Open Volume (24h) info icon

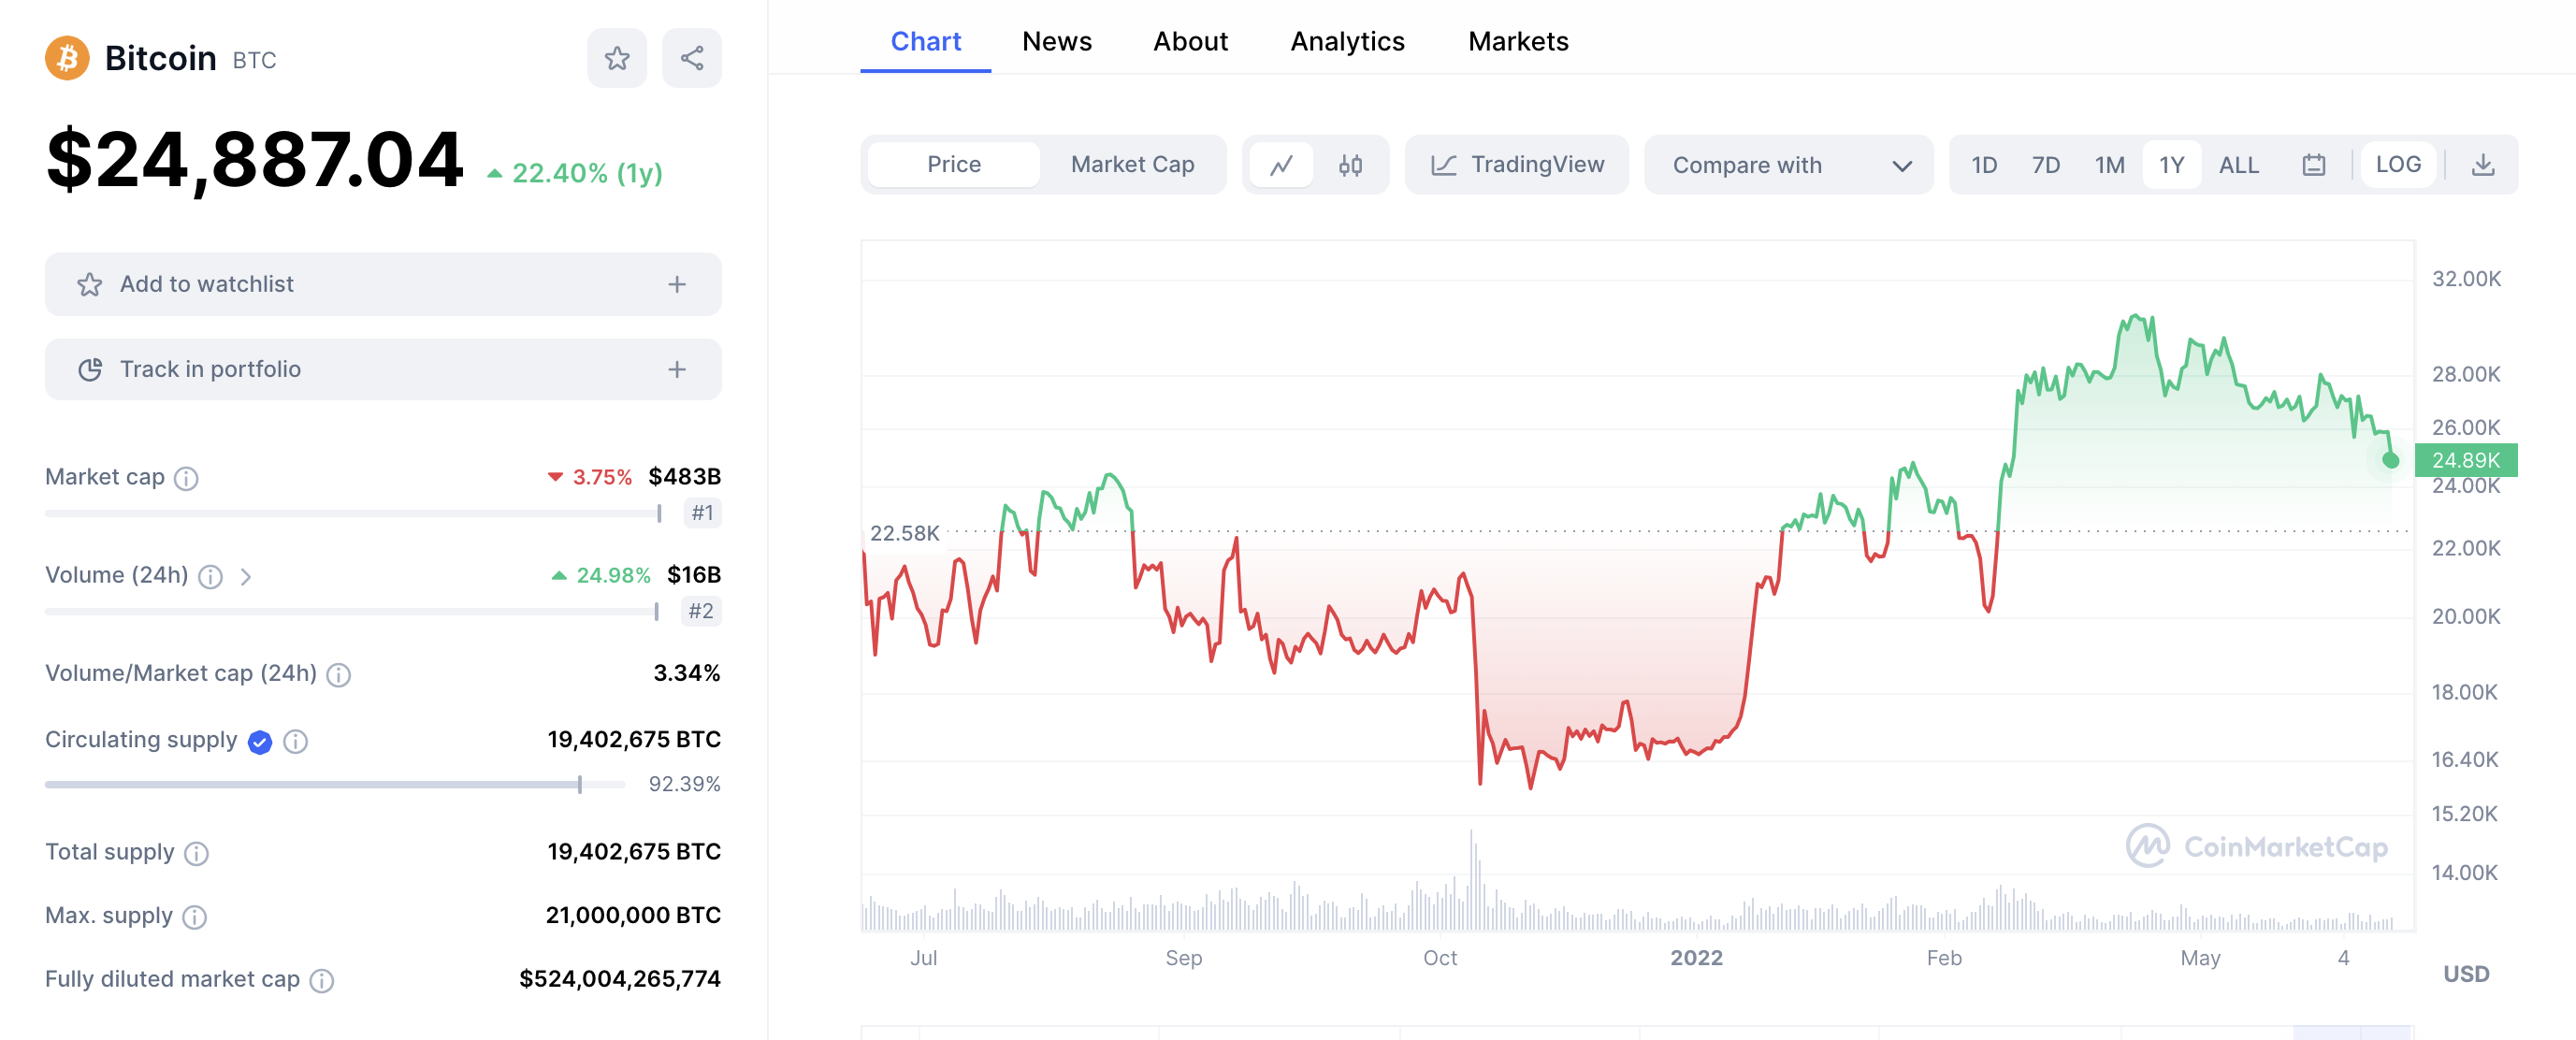click(210, 576)
